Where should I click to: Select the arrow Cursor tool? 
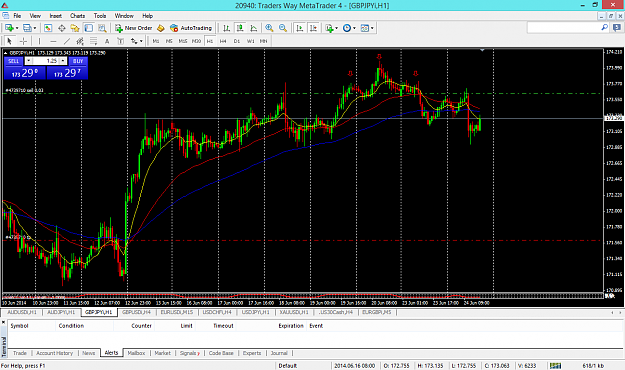tap(10, 41)
